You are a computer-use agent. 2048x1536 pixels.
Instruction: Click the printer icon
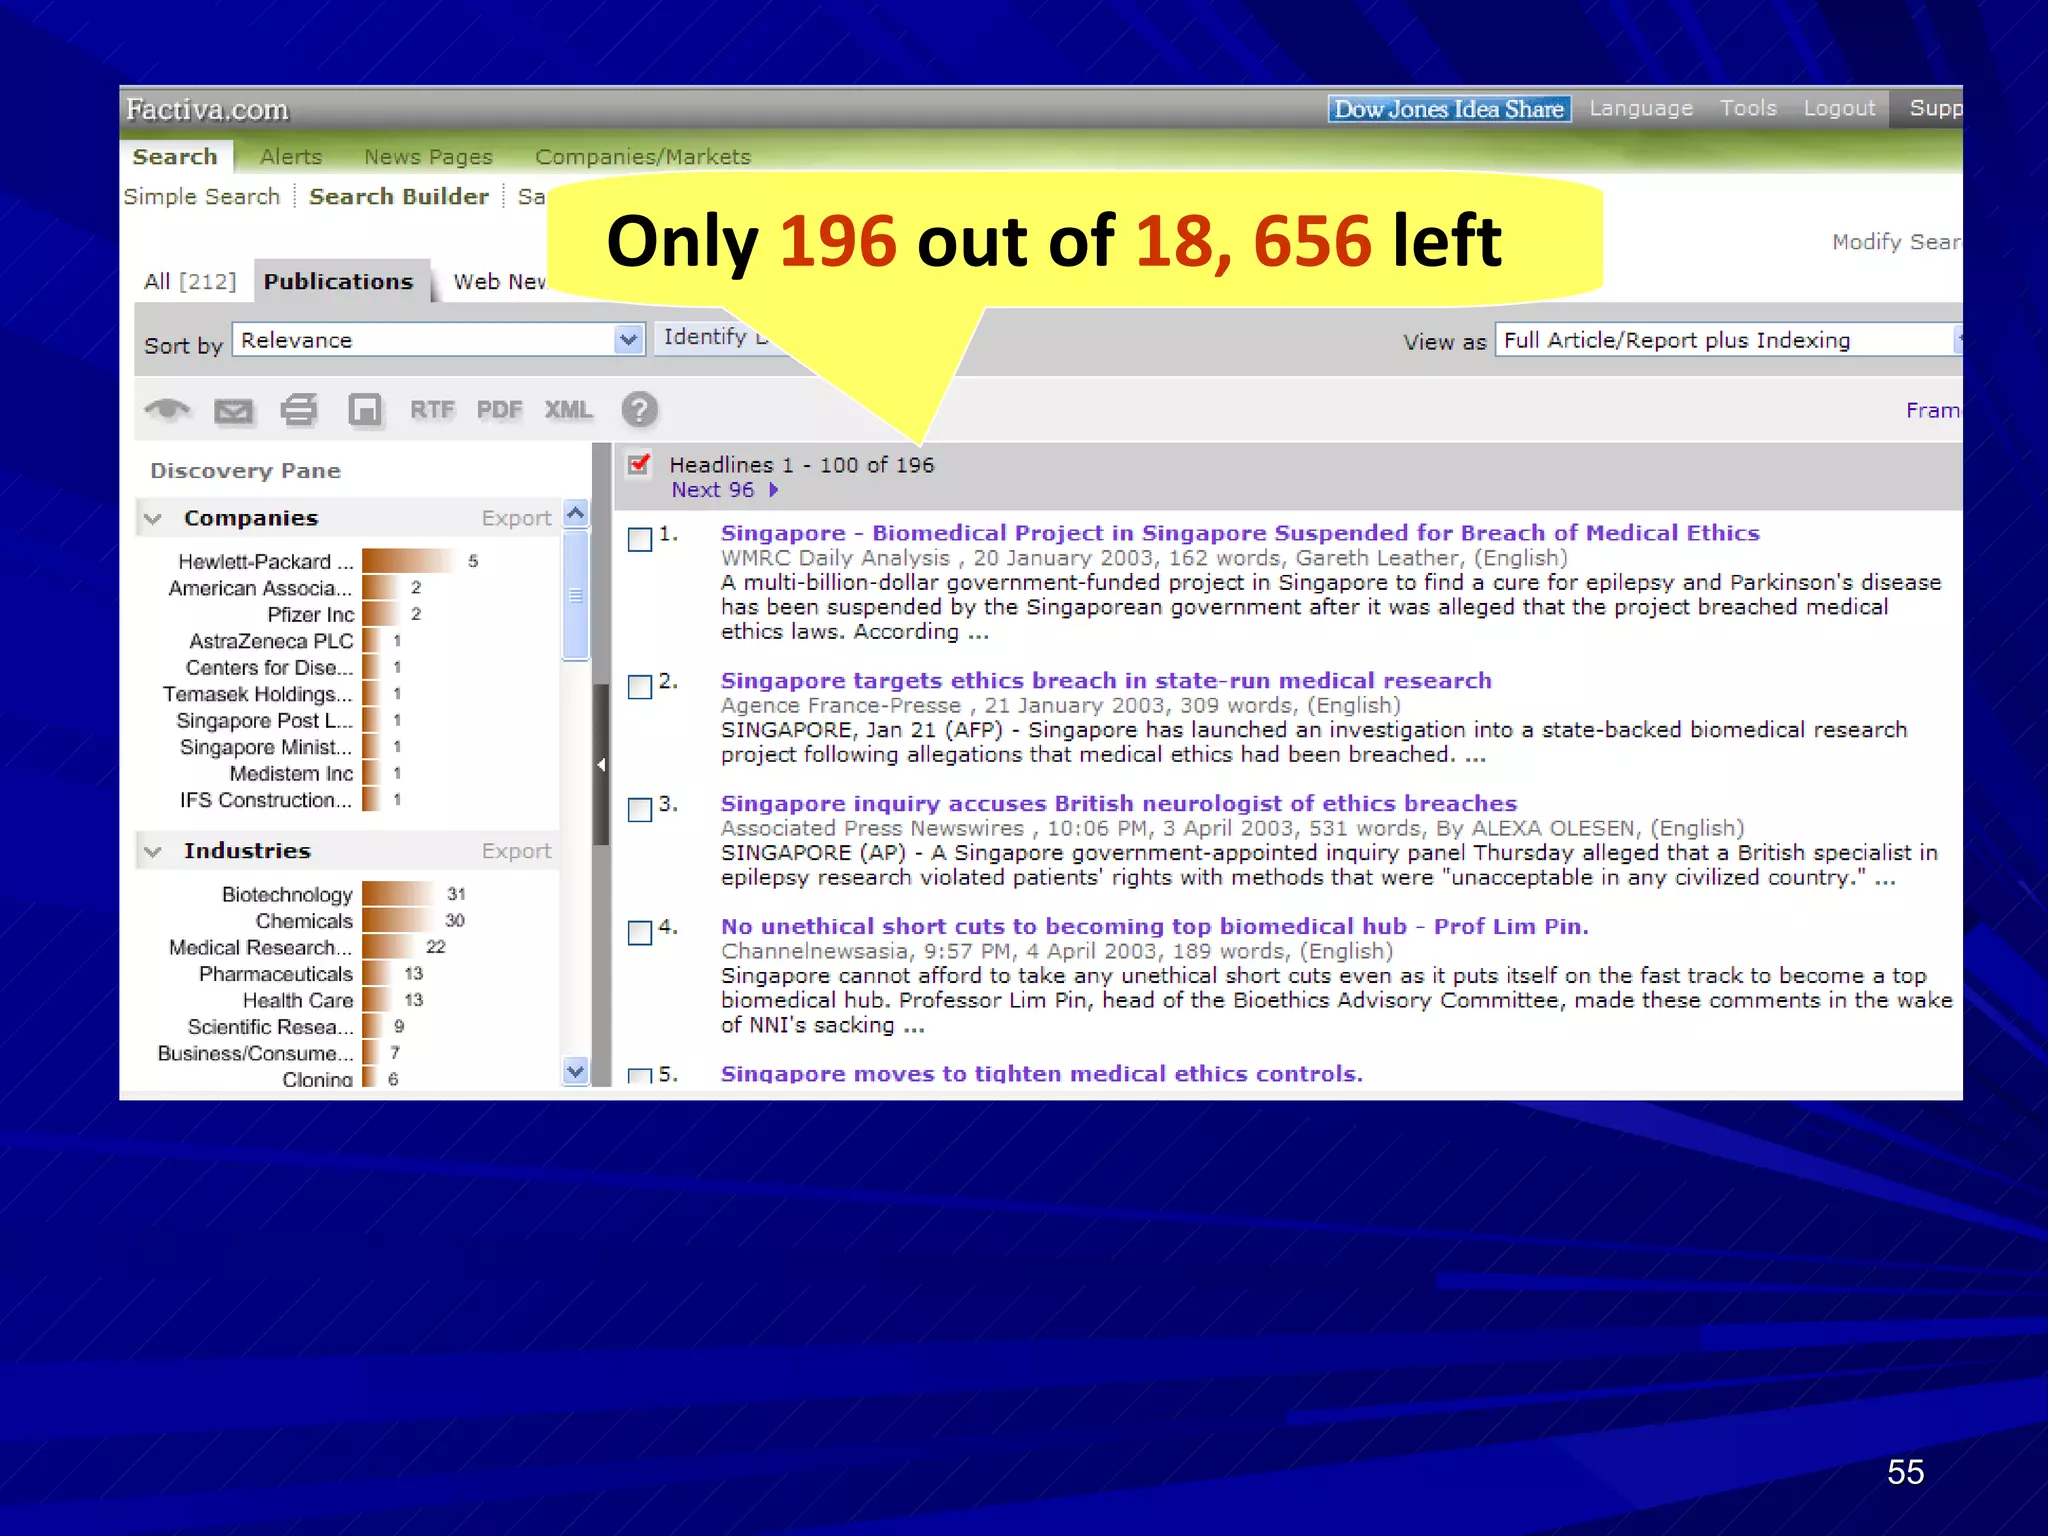[298, 410]
